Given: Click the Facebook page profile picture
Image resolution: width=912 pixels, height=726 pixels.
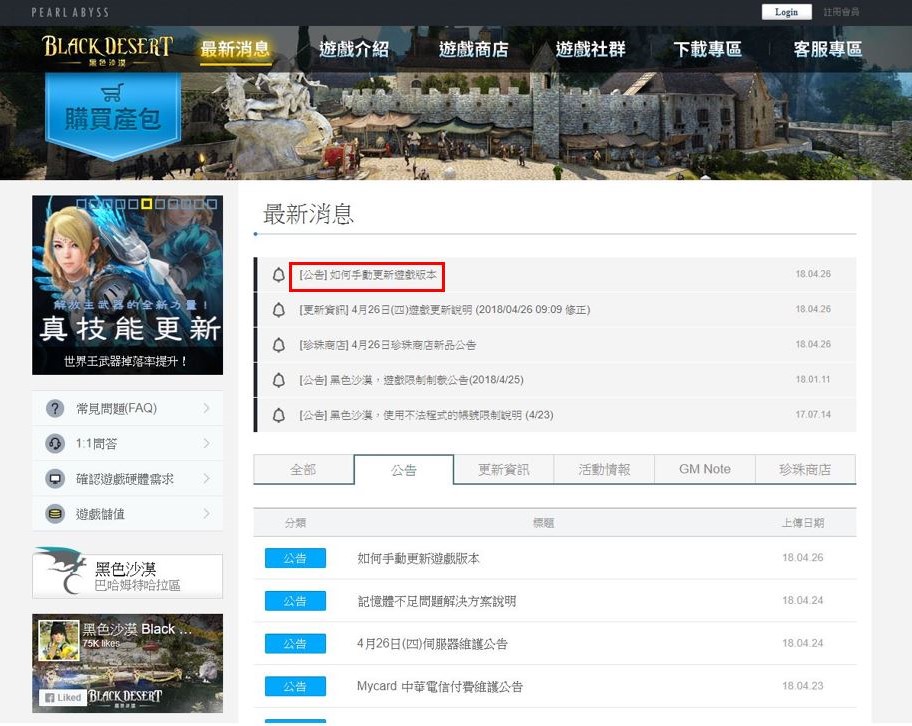Looking at the screenshot, I should (x=59, y=640).
